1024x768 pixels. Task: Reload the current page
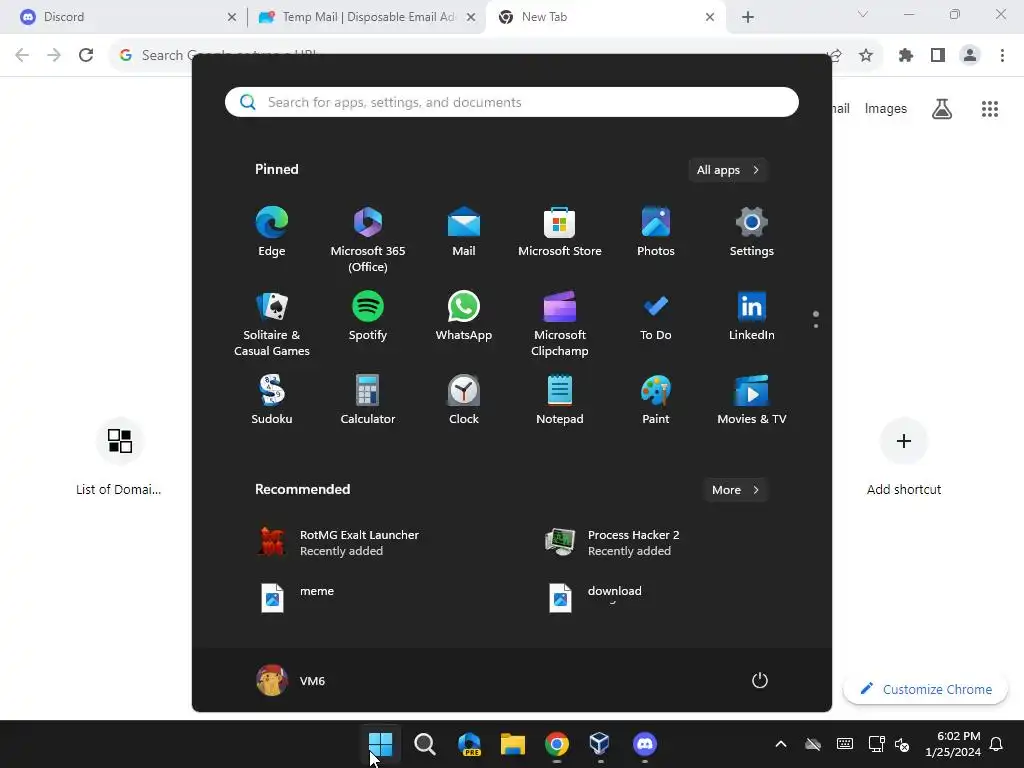[86, 55]
